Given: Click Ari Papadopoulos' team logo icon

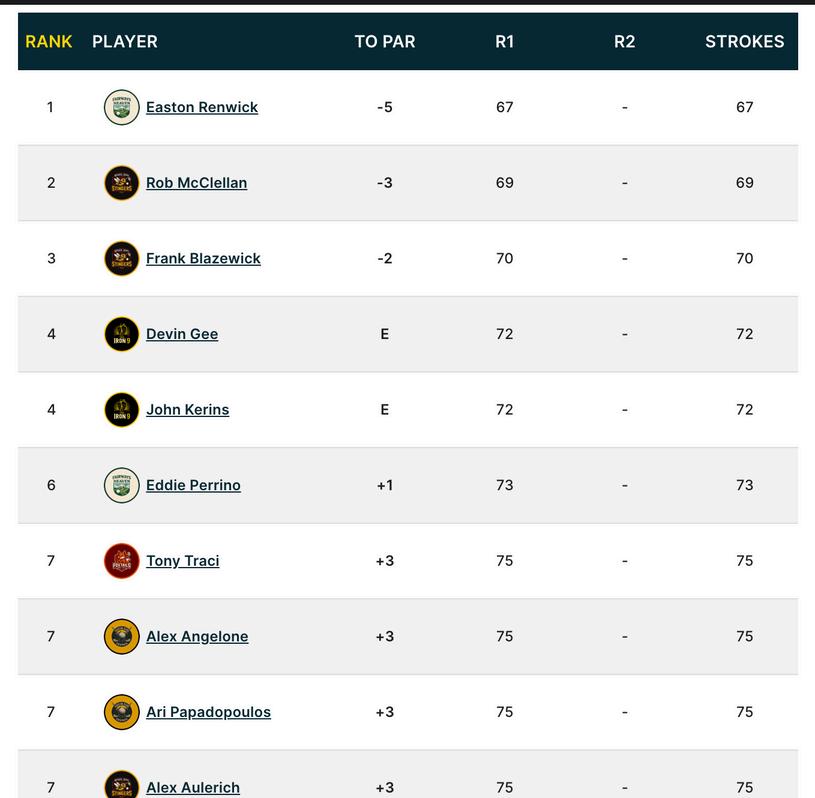Looking at the screenshot, I should (x=121, y=712).
